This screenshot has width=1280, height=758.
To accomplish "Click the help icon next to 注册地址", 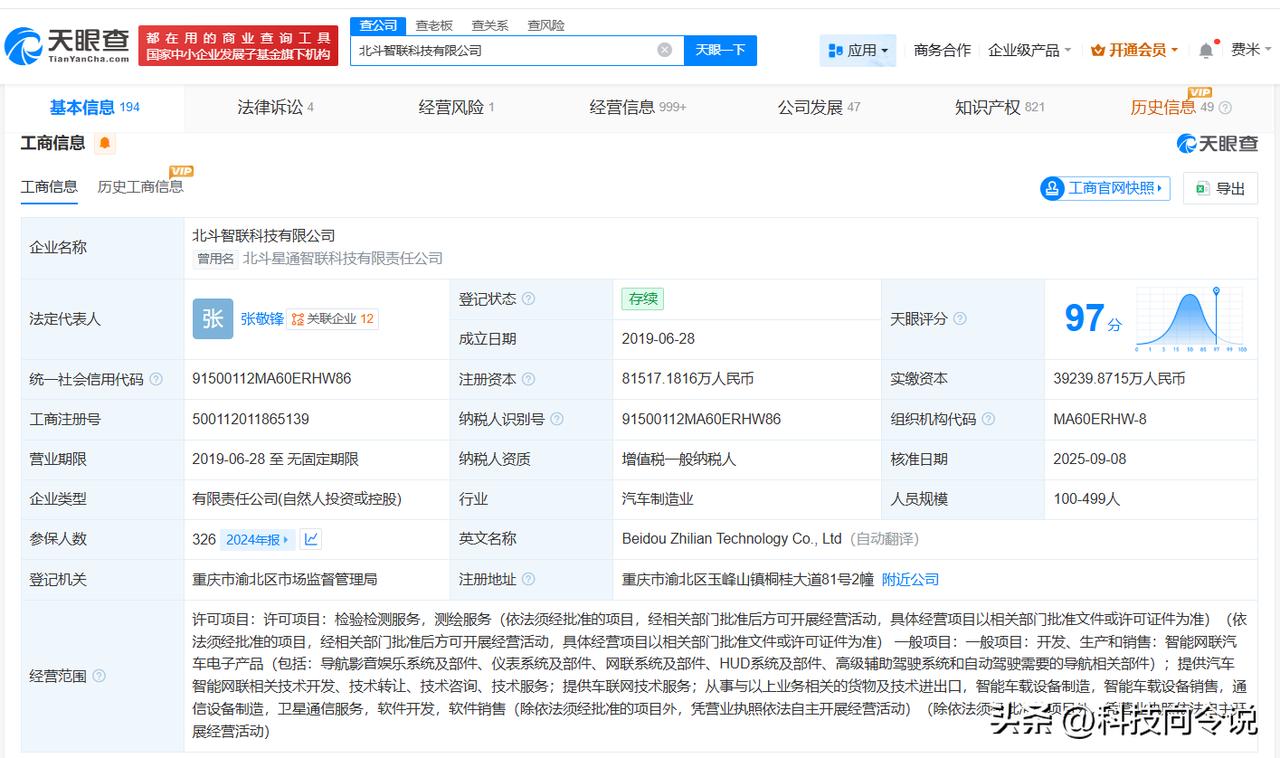I will pyautogui.click(x=528, y=579).
